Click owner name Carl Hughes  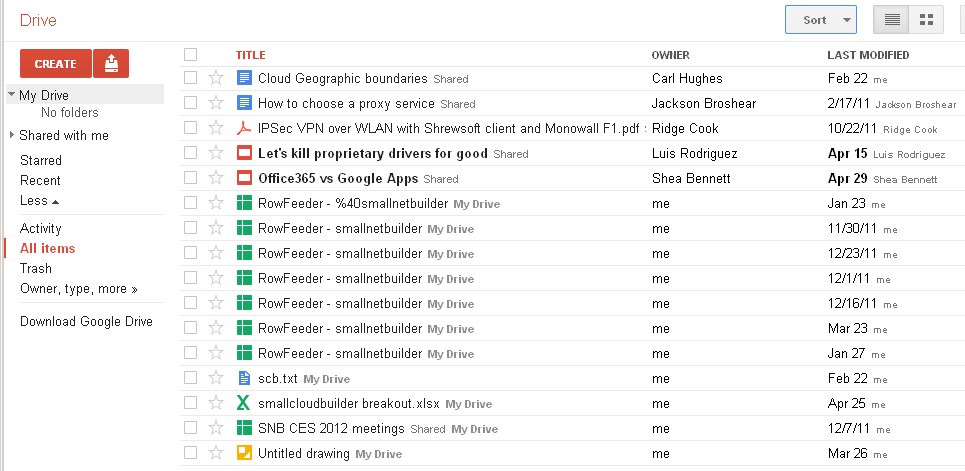pos(687,78)
